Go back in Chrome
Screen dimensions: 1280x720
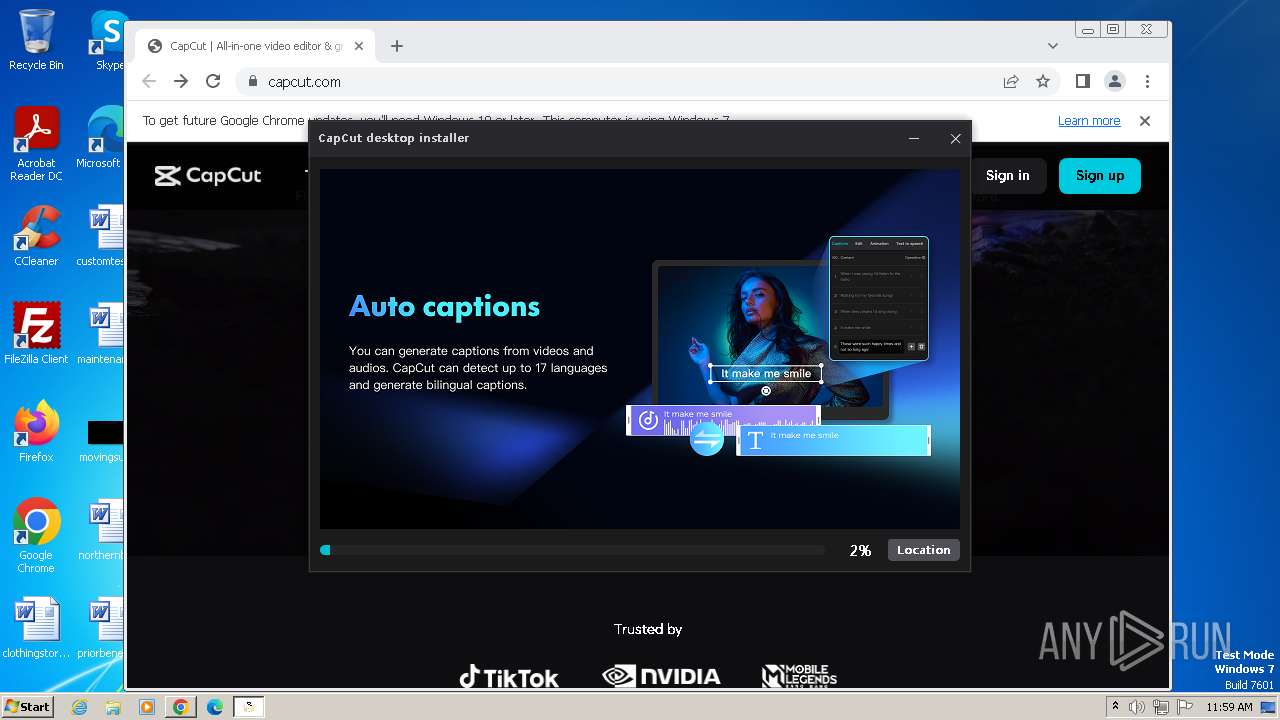[149, 82]
